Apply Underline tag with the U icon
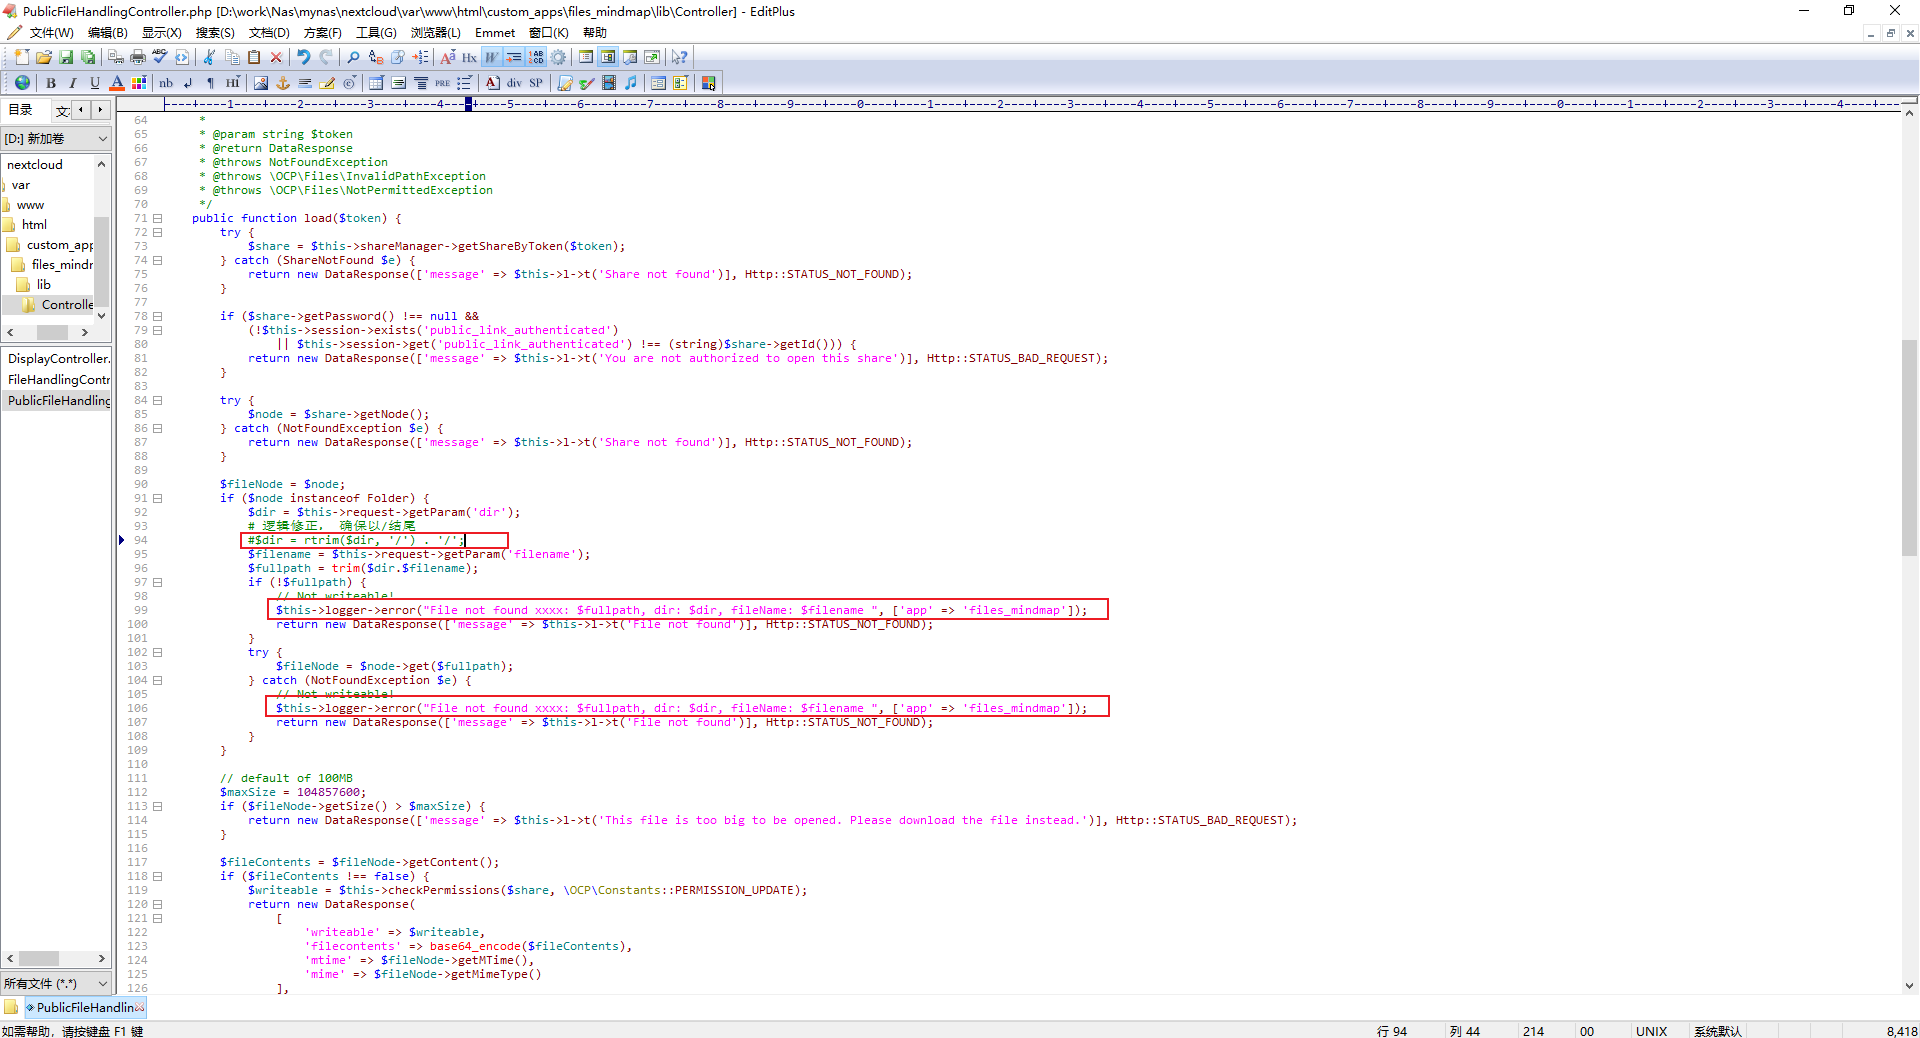This screenshot has height=1038, width=1920. click(95, 83)
